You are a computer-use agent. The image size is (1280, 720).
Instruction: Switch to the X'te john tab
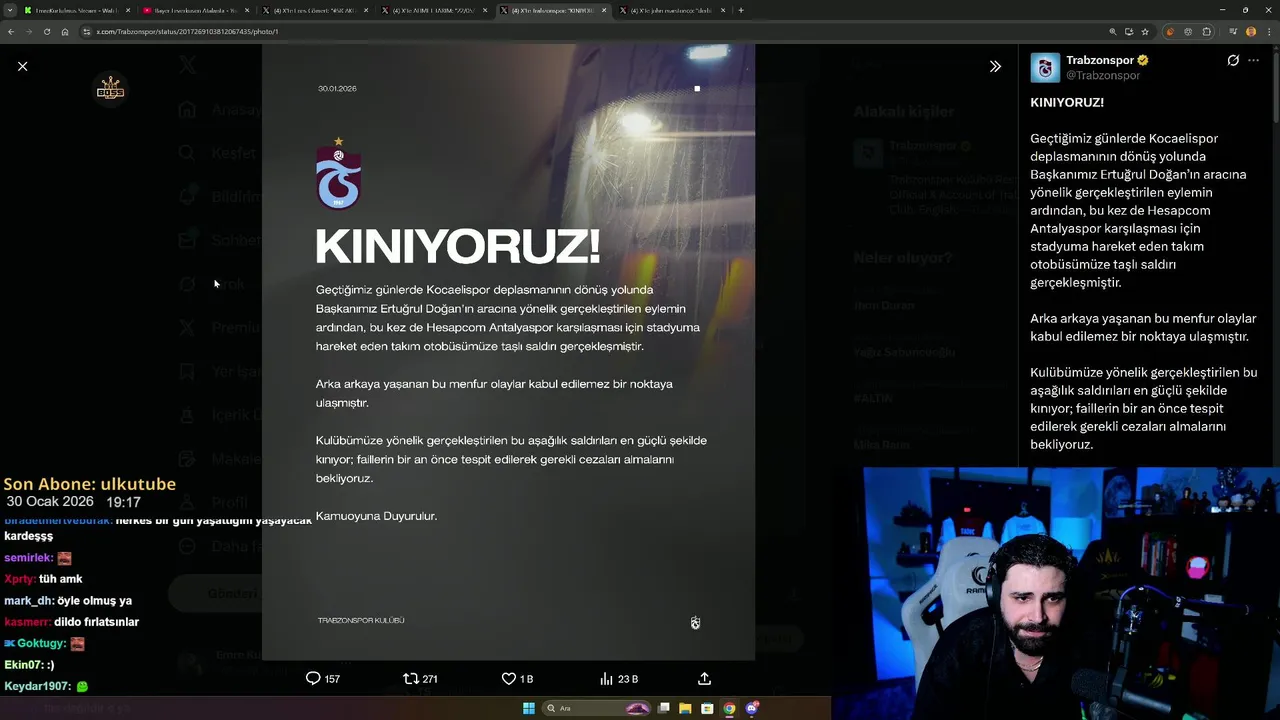pos(672,10)
